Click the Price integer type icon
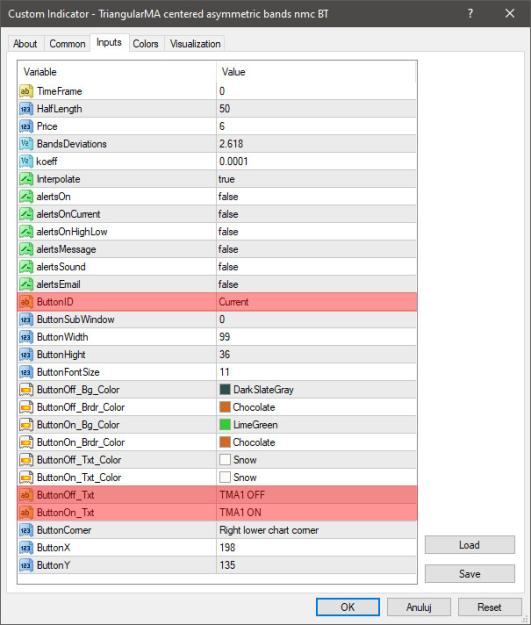 pos(26,126)
